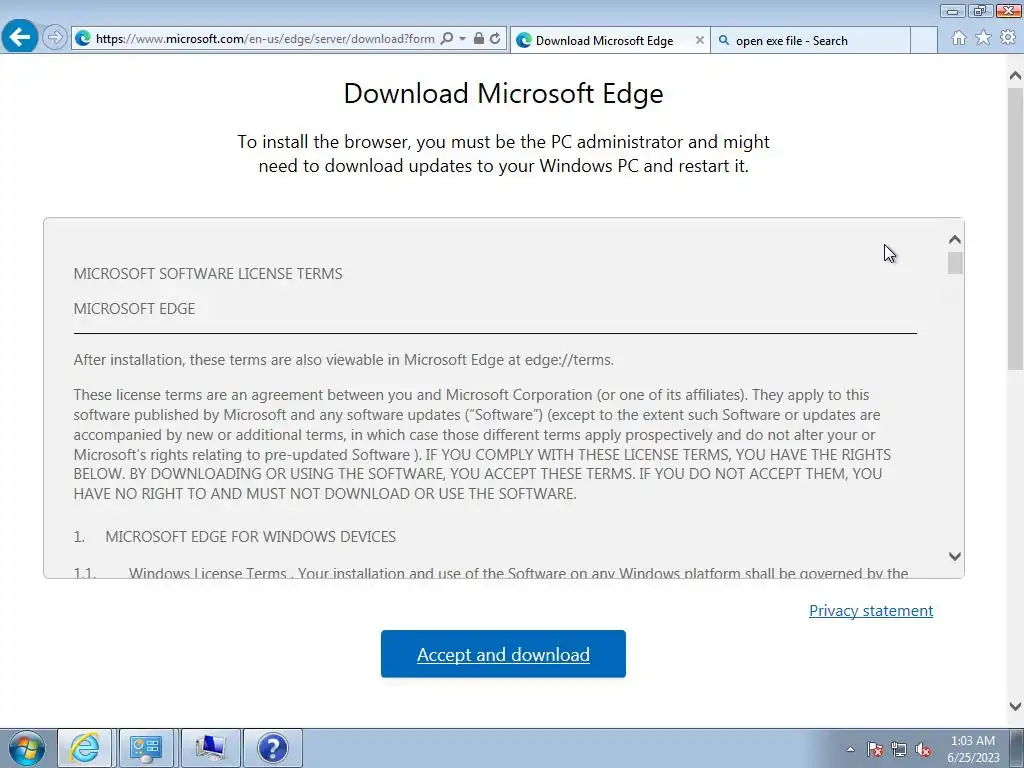Refresh the page with the reload icon
This screenshot has height=768, width=1024.
point(496,39)
